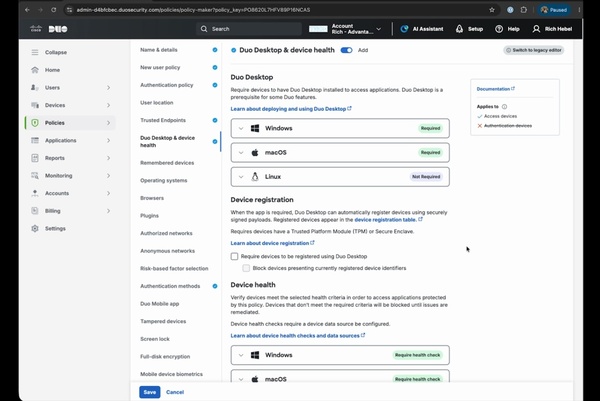Open the Documentation link
This screenshot has height=401, width=600.
pyautogui.click(x=496, y=89)
